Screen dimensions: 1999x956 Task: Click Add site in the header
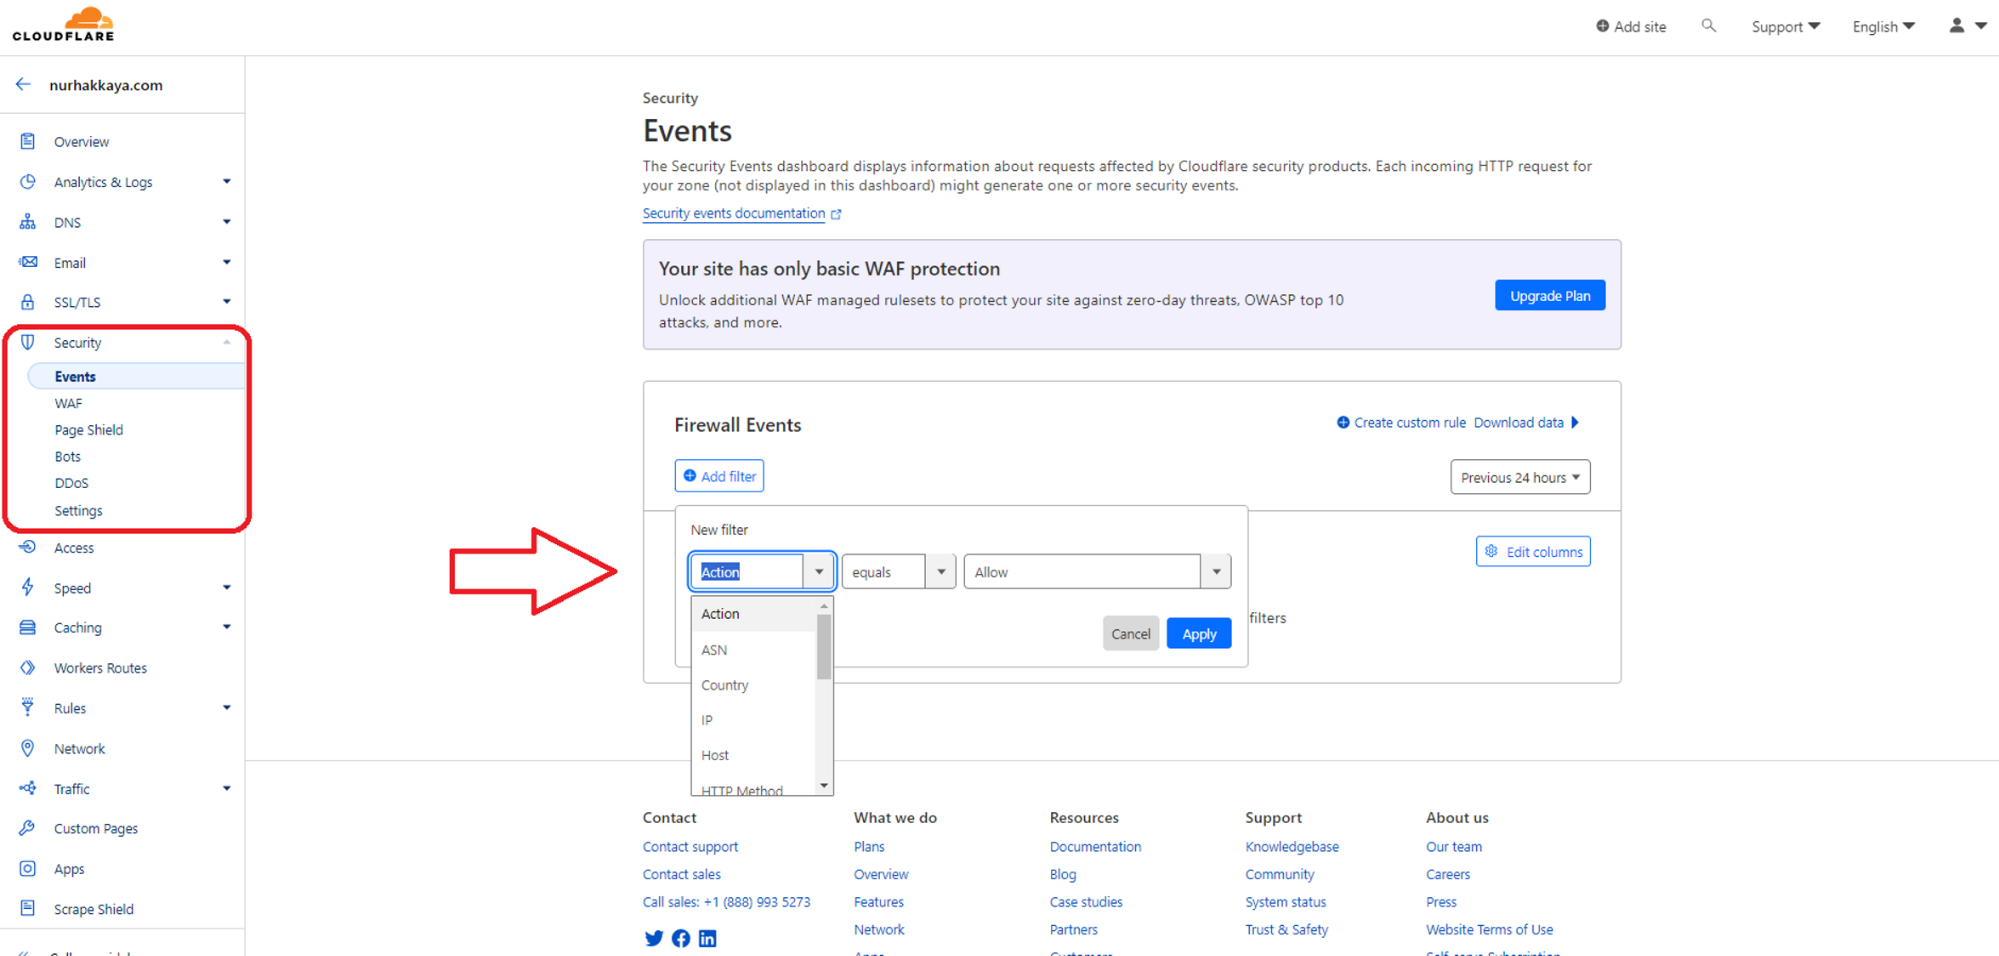(1631, 27)
